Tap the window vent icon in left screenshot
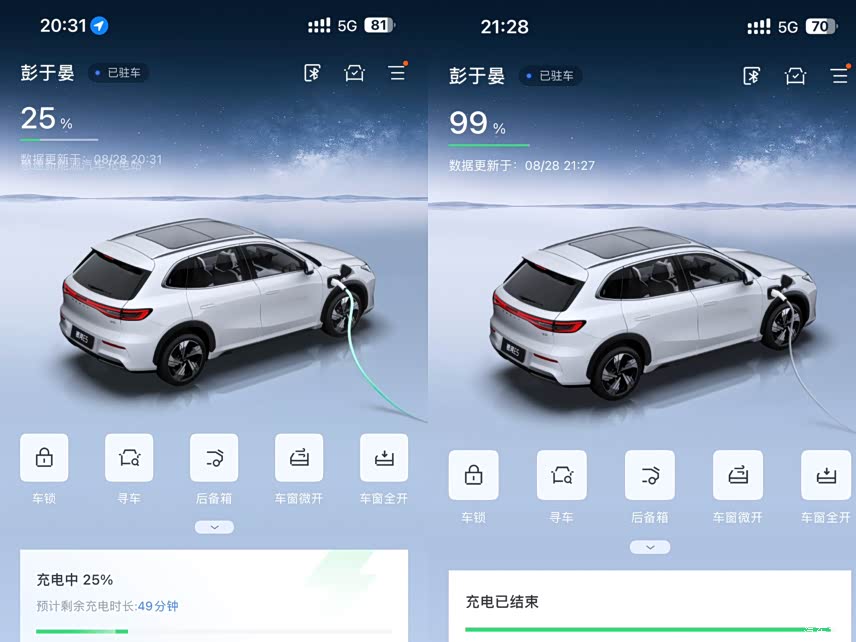Viewport: 856px width, 642px height. 299,457
